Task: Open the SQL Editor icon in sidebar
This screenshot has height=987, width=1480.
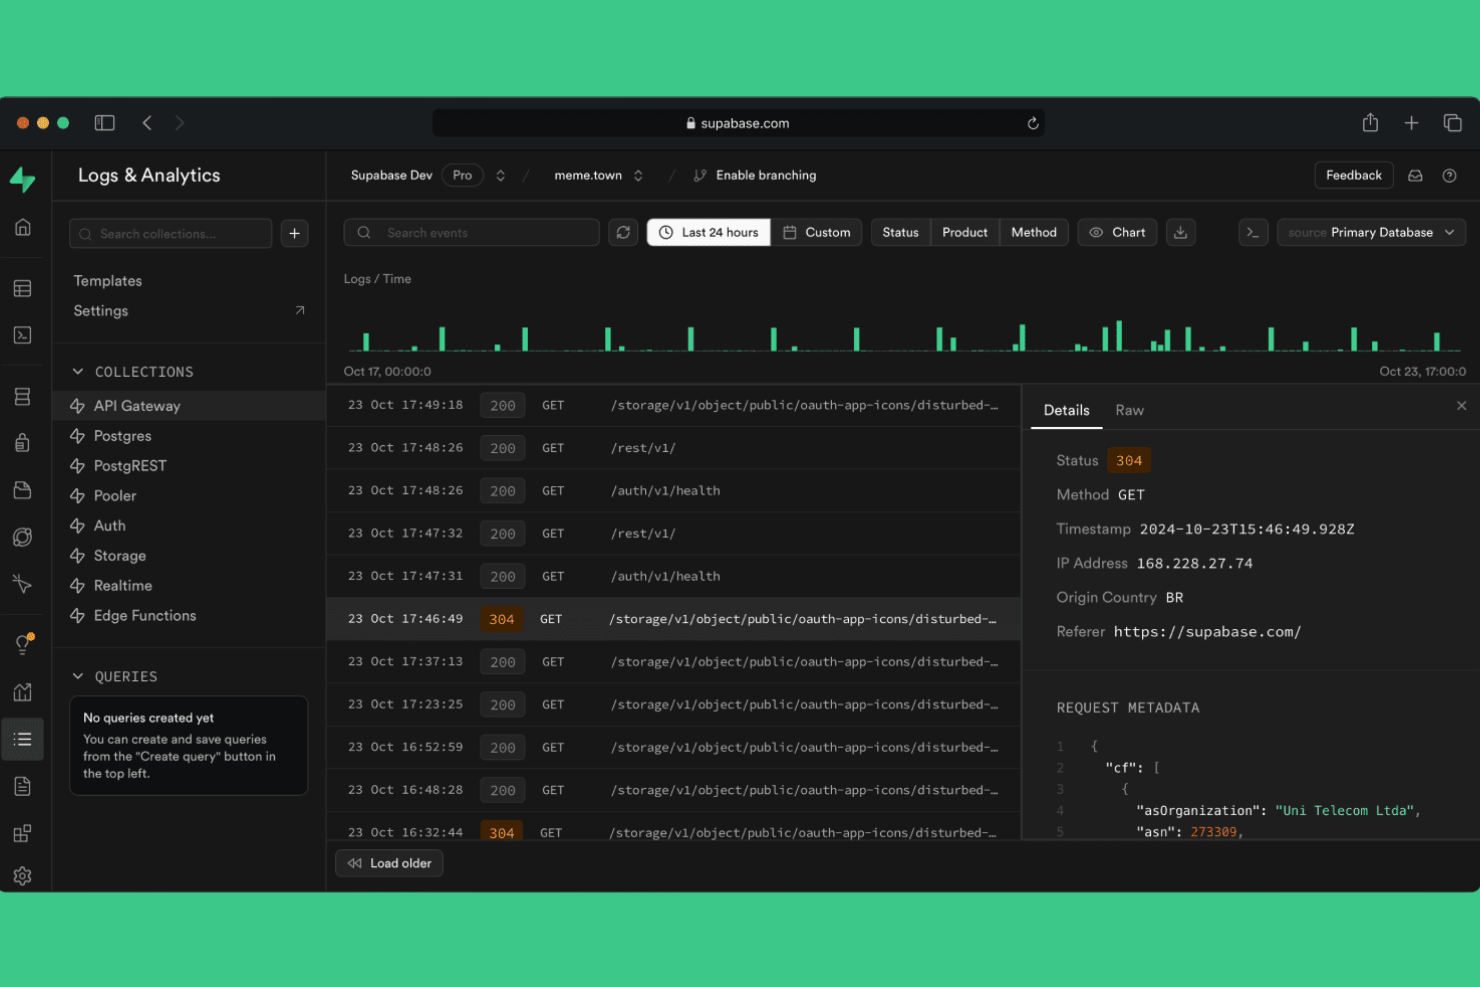Action: tap(22, 335)
